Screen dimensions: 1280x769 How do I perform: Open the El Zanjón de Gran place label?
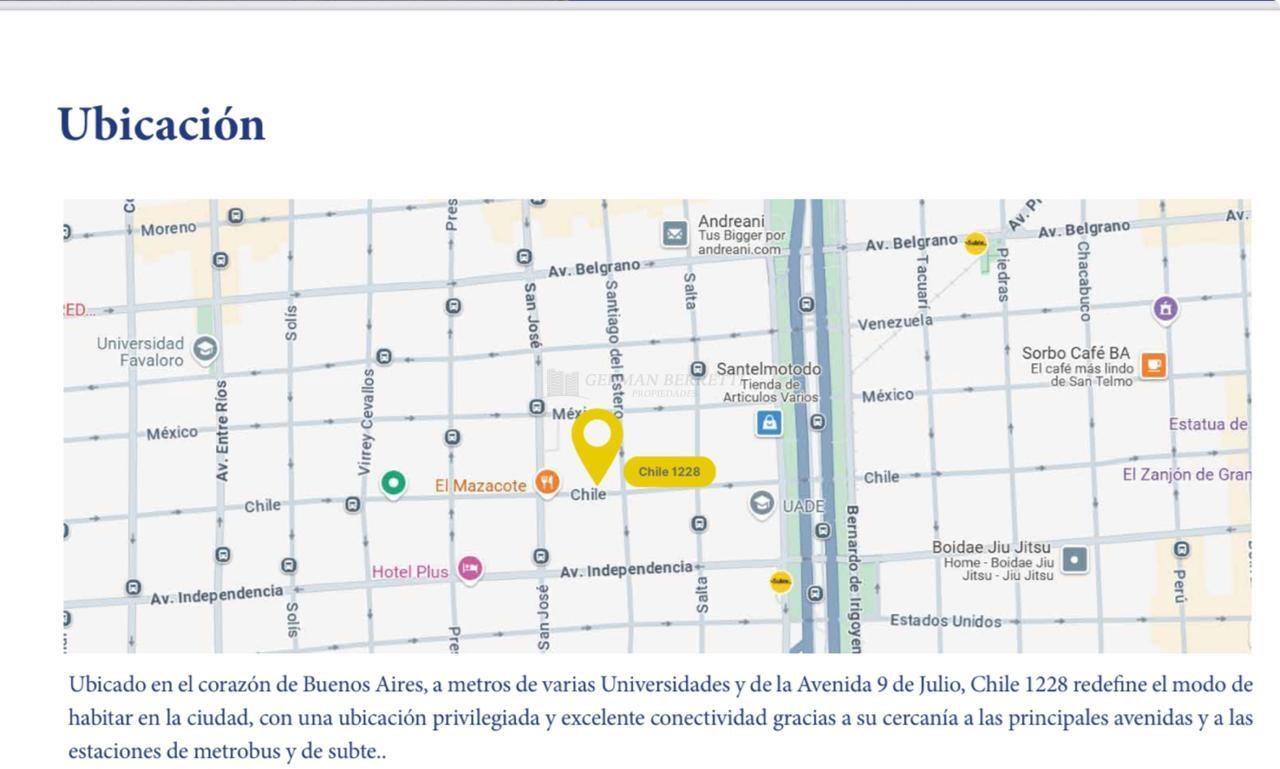[x=1185, y=474]
